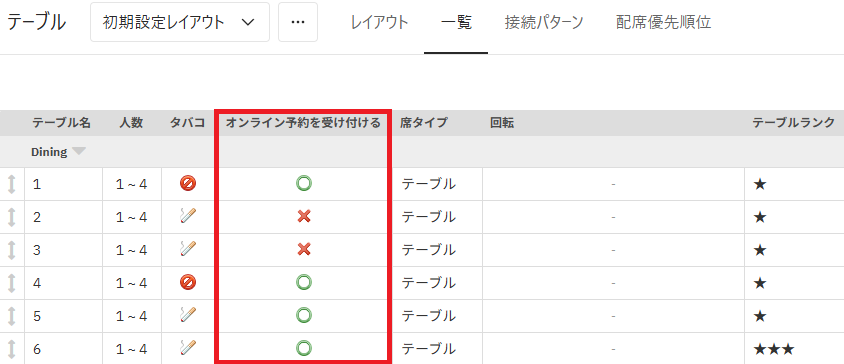Toggle online reservation cross for table 3
This screenshot has height=364, width=844.
point(304,249)
